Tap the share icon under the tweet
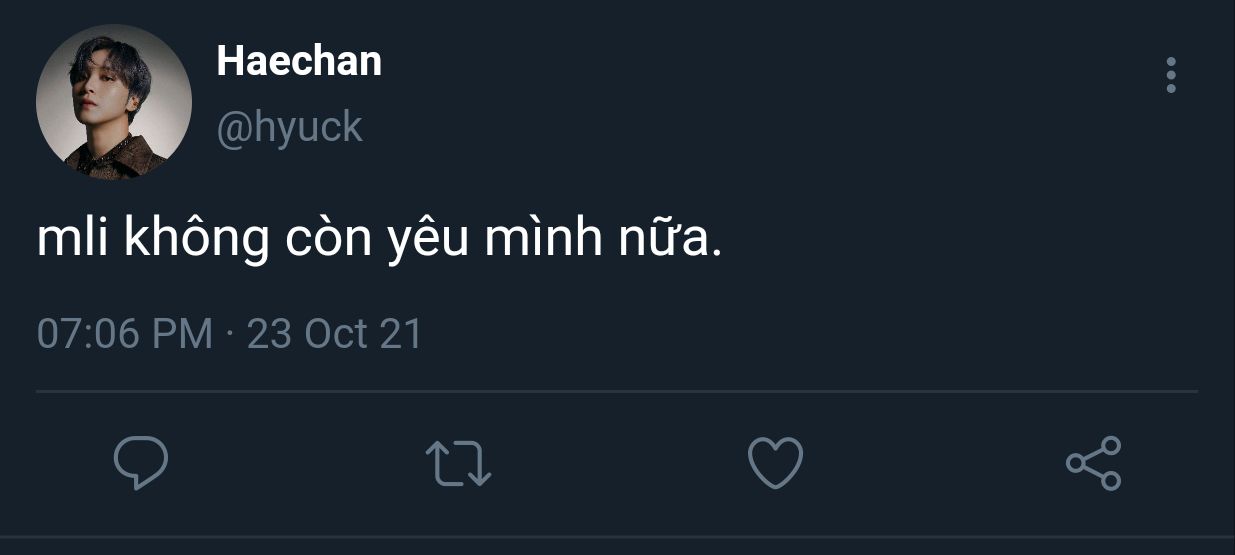 click(x=1093, y=463)
